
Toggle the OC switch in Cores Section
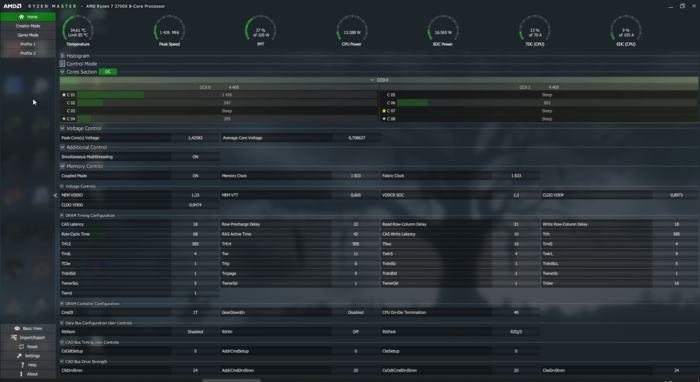point(108,72)
